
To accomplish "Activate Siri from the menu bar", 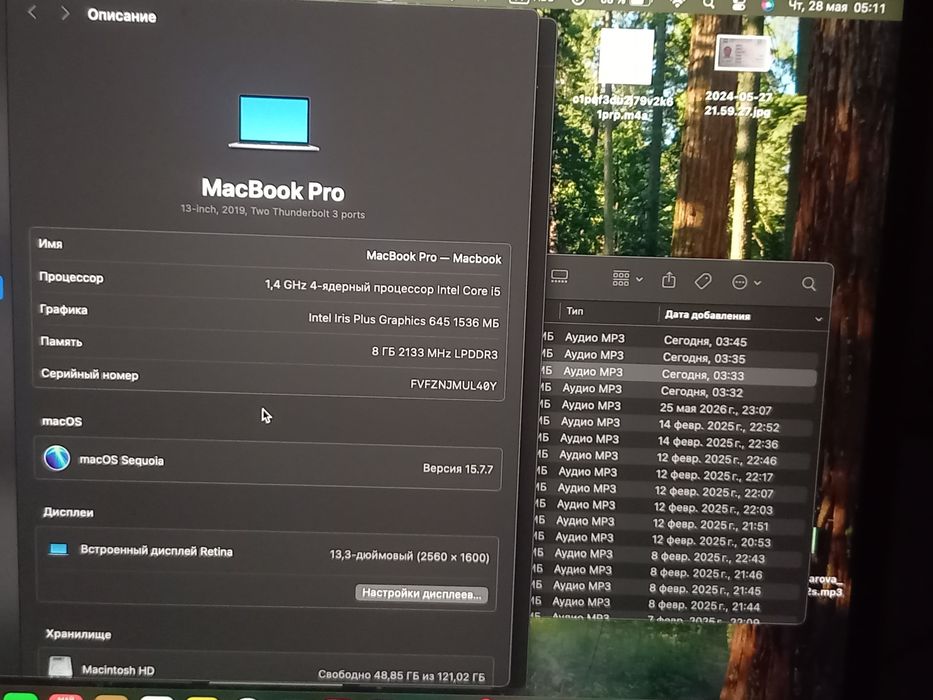I will 768,5.
